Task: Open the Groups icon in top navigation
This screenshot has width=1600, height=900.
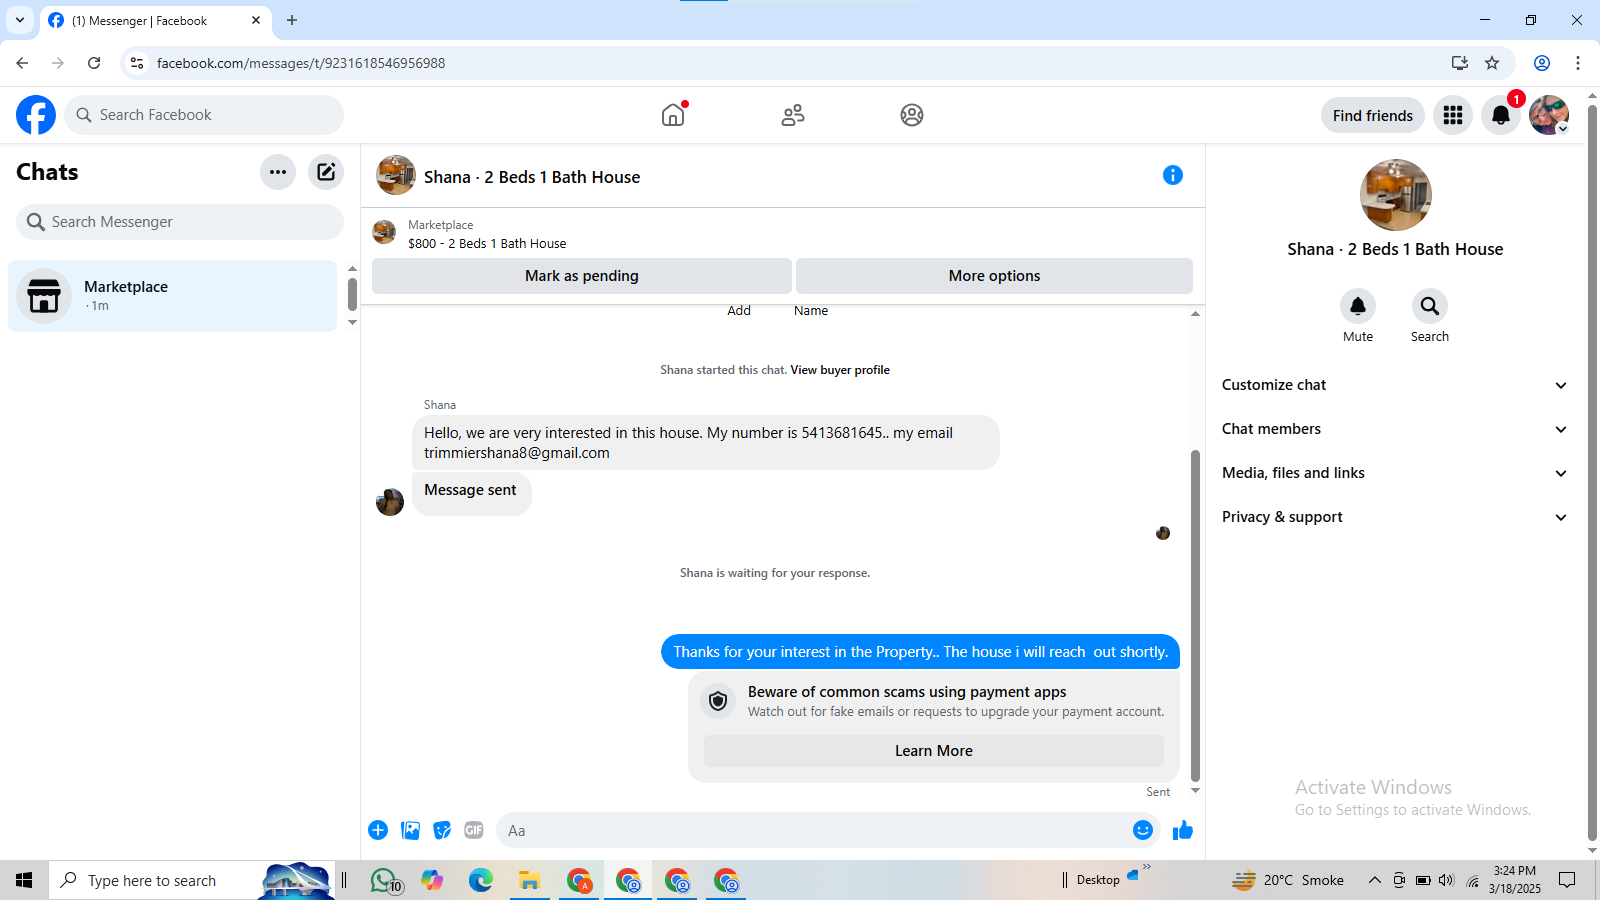Action: tap(912, 115)
